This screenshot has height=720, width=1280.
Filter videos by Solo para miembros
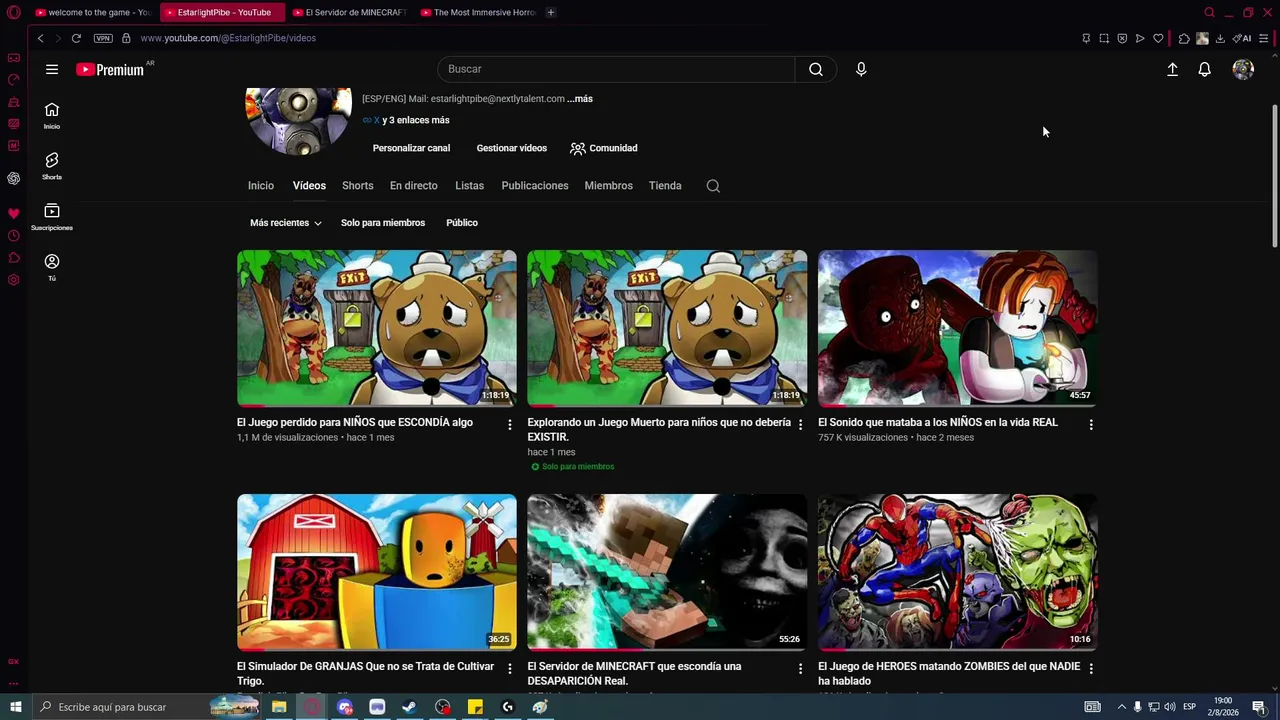pyautogui.click(x=383, y=223)
